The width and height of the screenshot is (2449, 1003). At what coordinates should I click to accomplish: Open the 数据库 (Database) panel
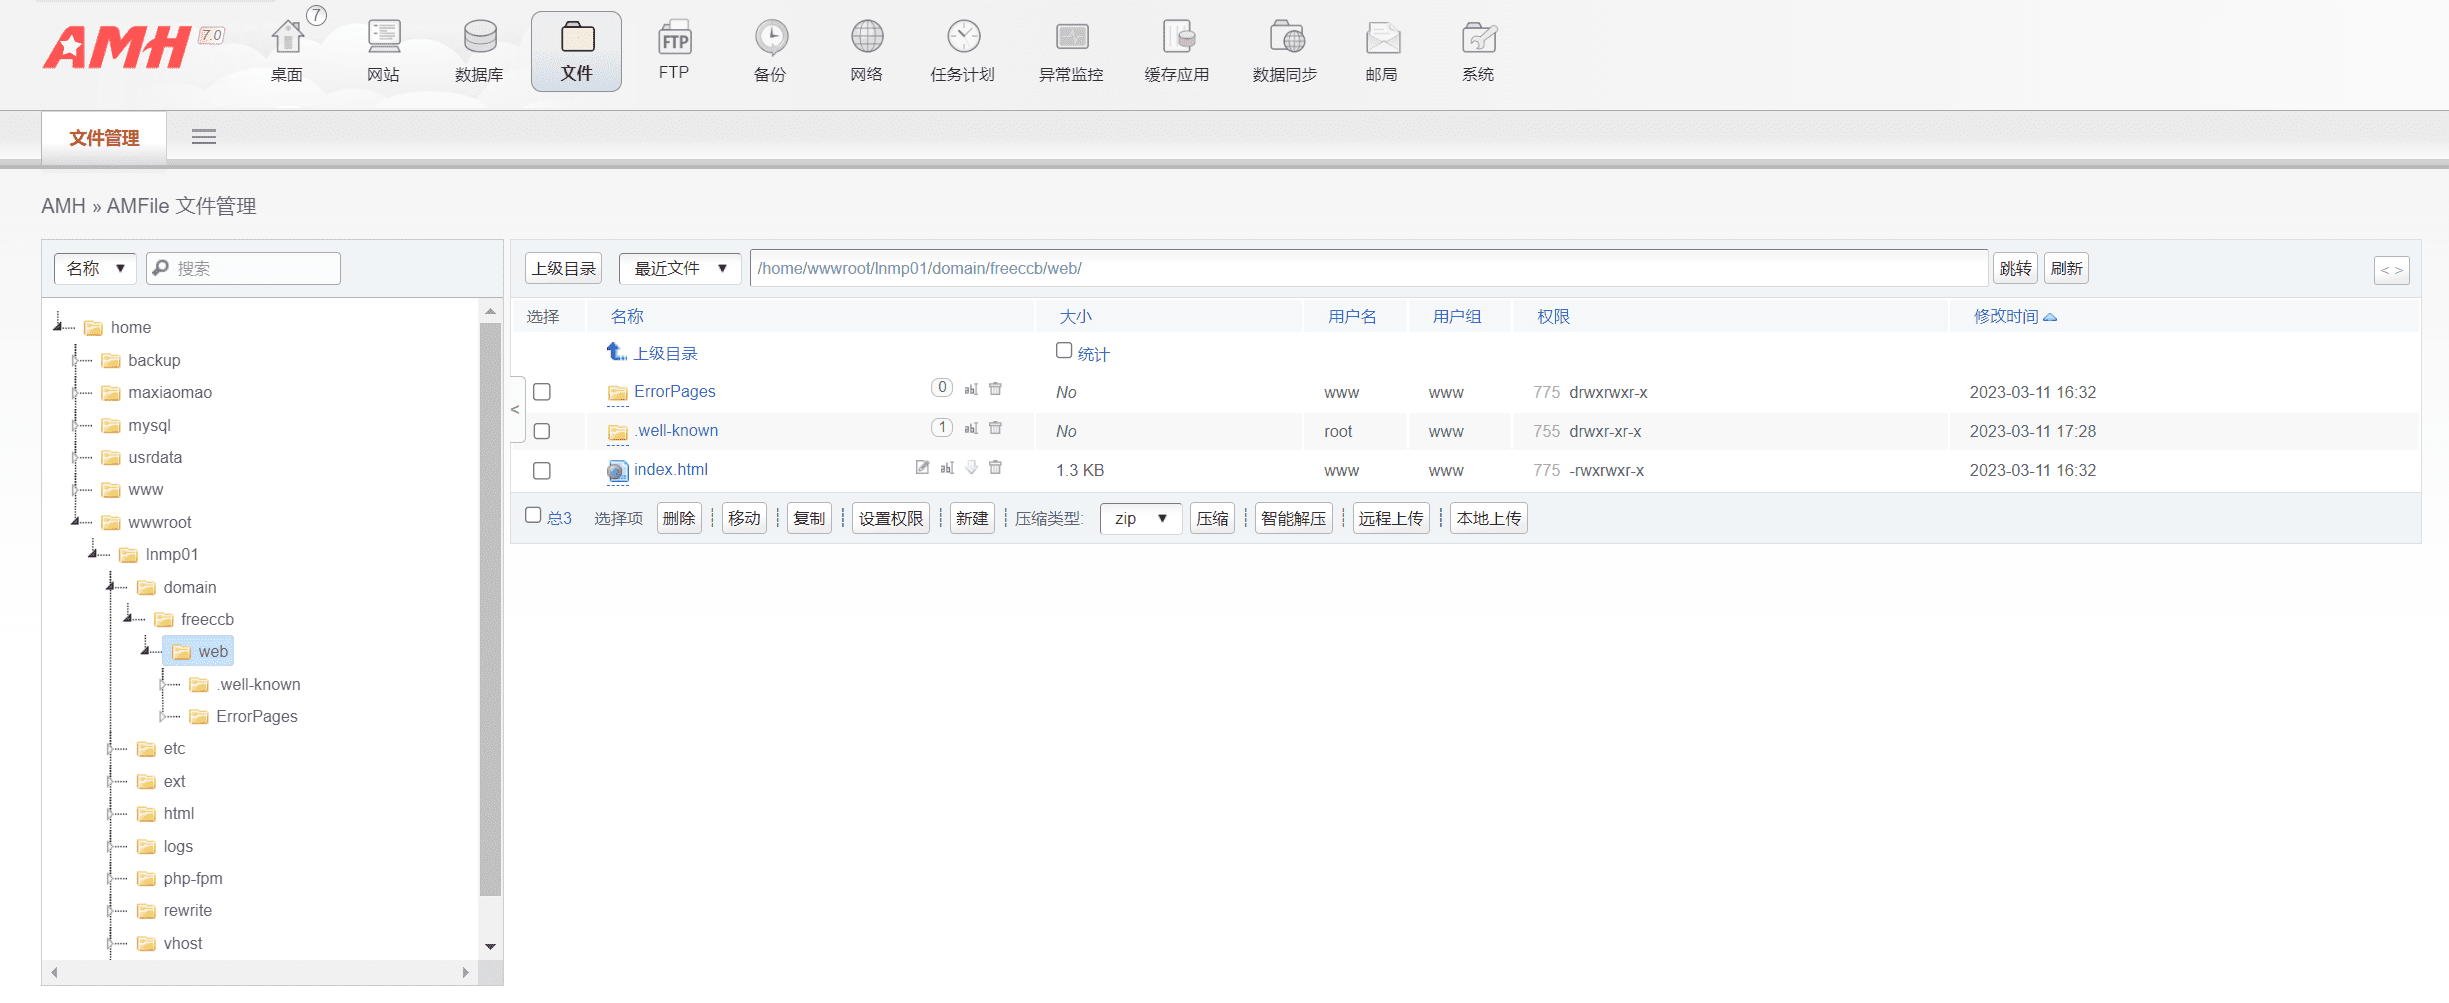click(479, 48)
